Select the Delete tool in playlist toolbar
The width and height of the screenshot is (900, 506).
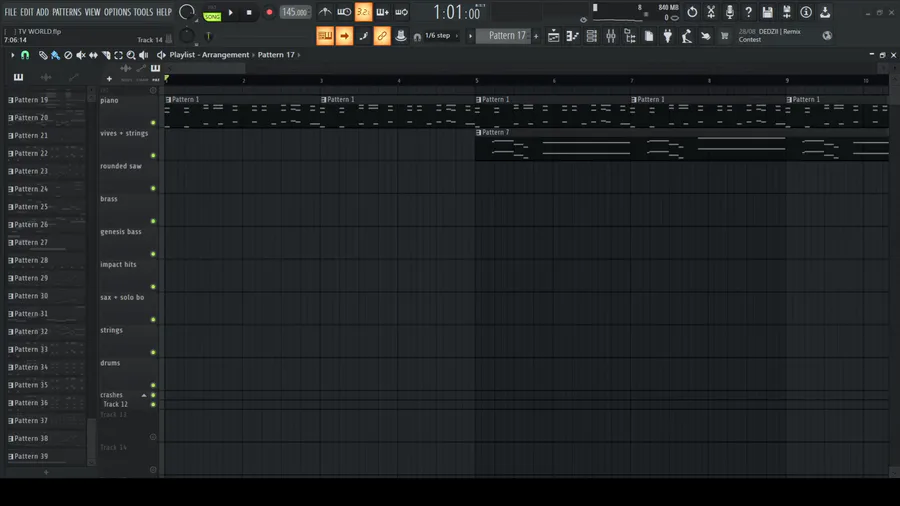point(68,55)
